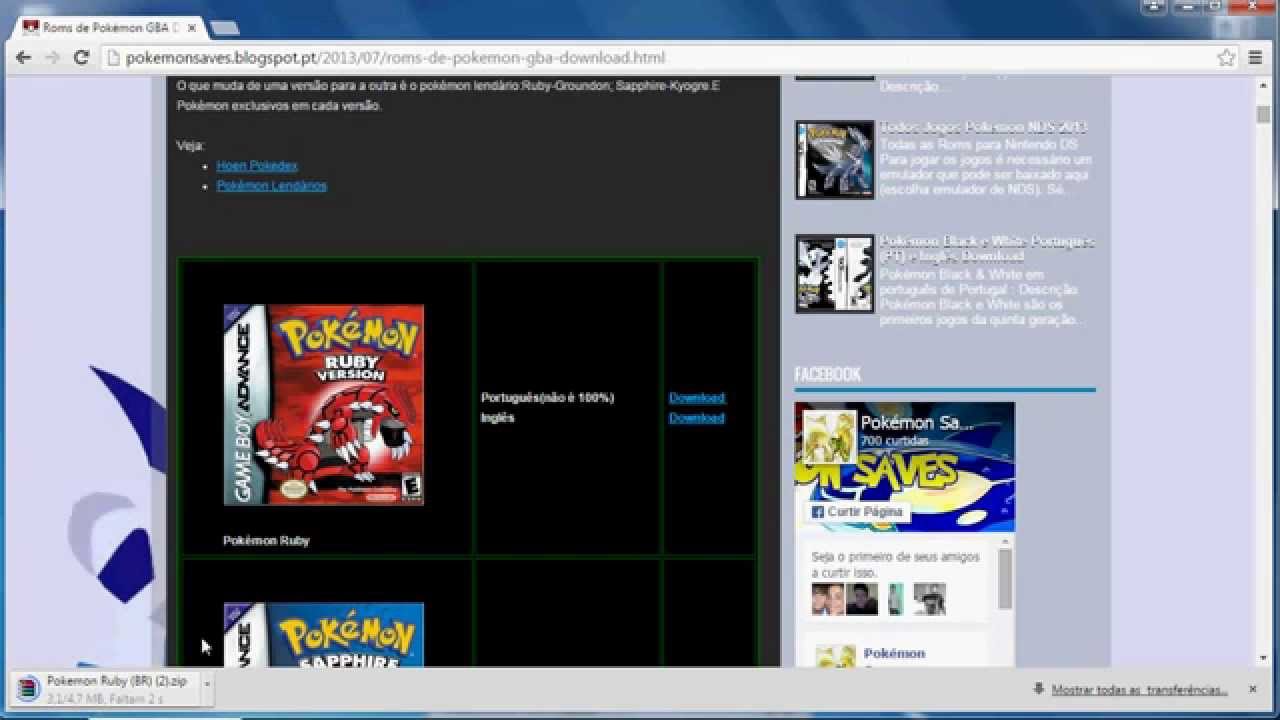This screenshot has height=720, width=1280.
Task: Click the Pokémon Sapphire box art image
Action: (x=323, y=635)
